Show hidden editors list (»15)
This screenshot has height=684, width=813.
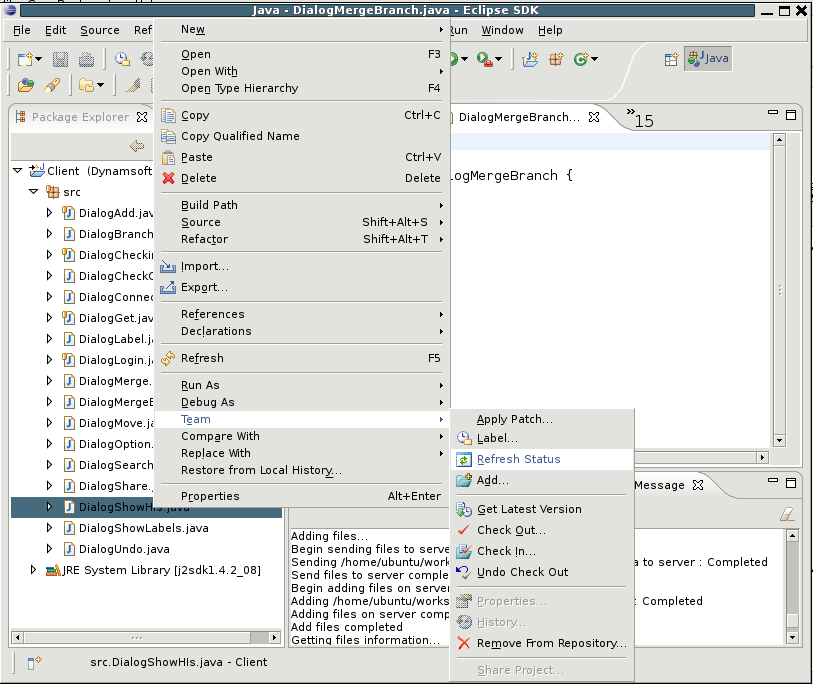pos(639,119)
